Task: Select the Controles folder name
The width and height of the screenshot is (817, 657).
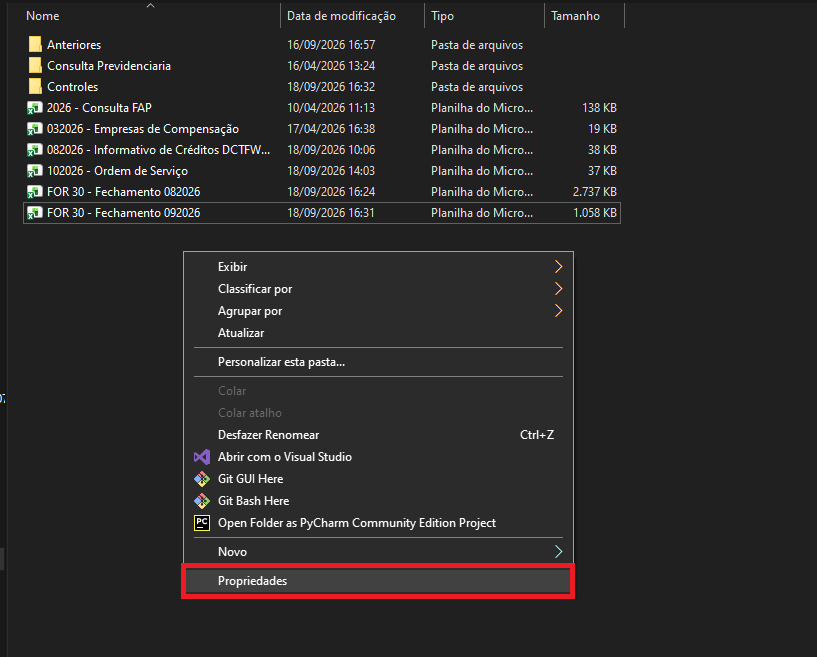Action: point(72,86)
